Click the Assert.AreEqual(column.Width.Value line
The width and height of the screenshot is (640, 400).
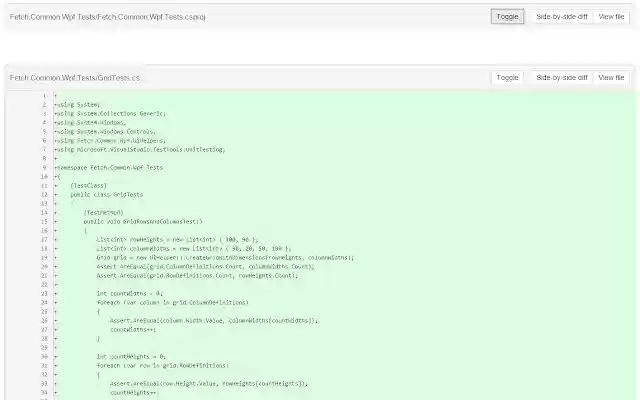pos(214,320)
